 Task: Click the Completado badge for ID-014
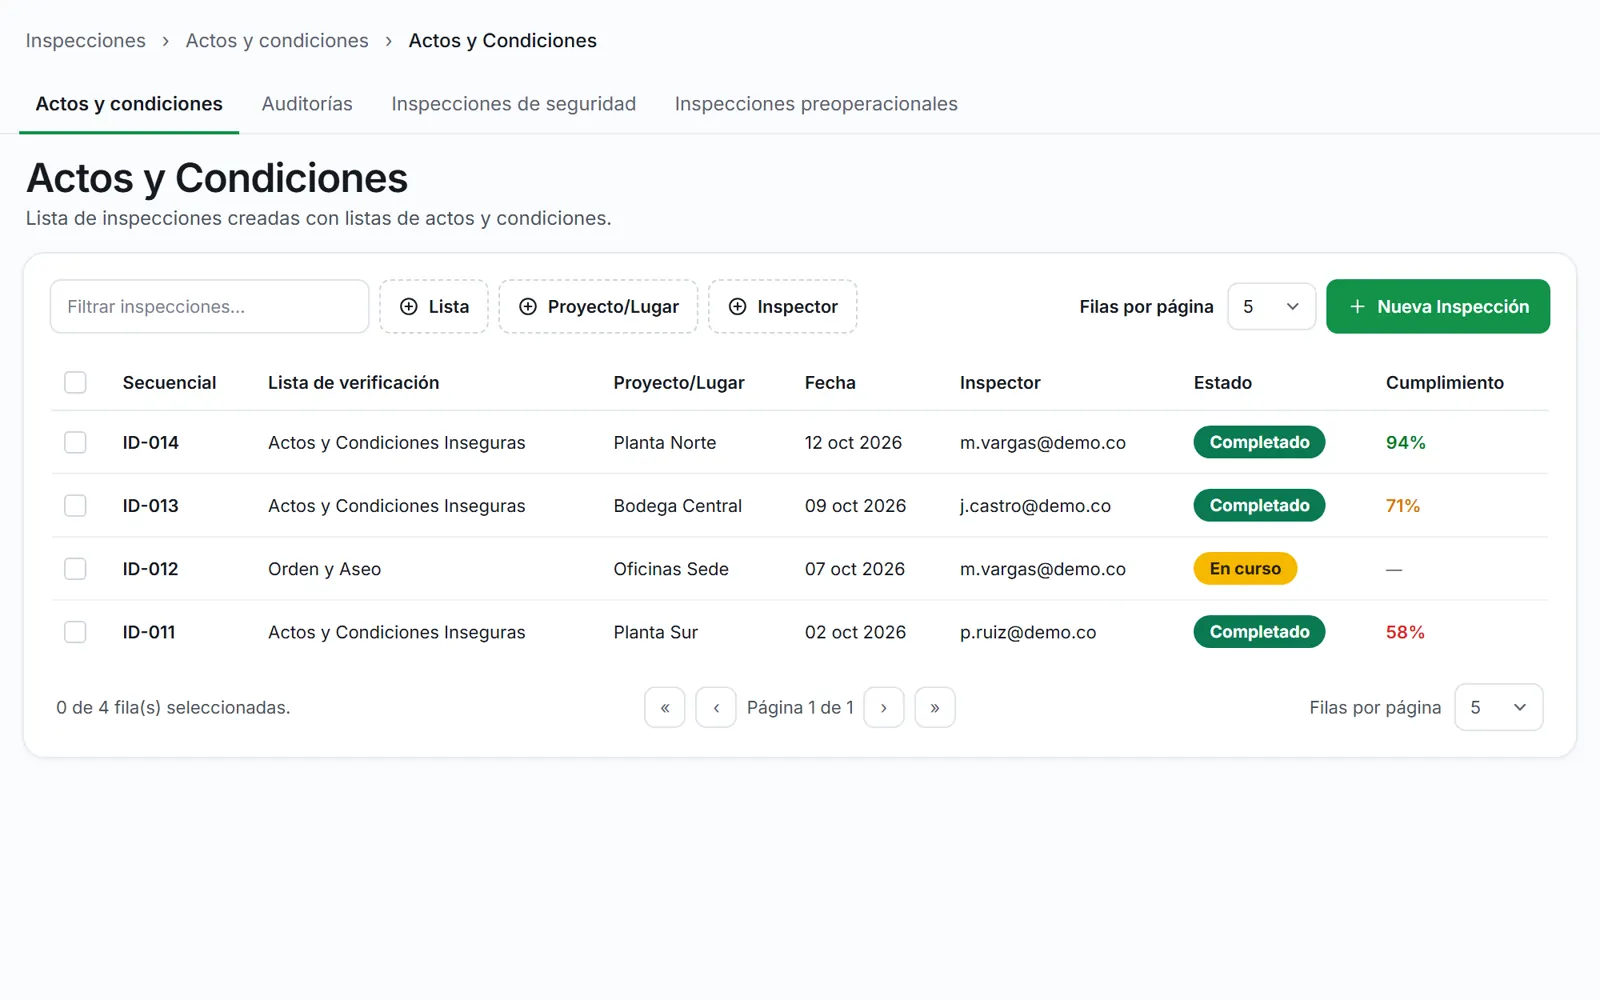[1259, 442]
